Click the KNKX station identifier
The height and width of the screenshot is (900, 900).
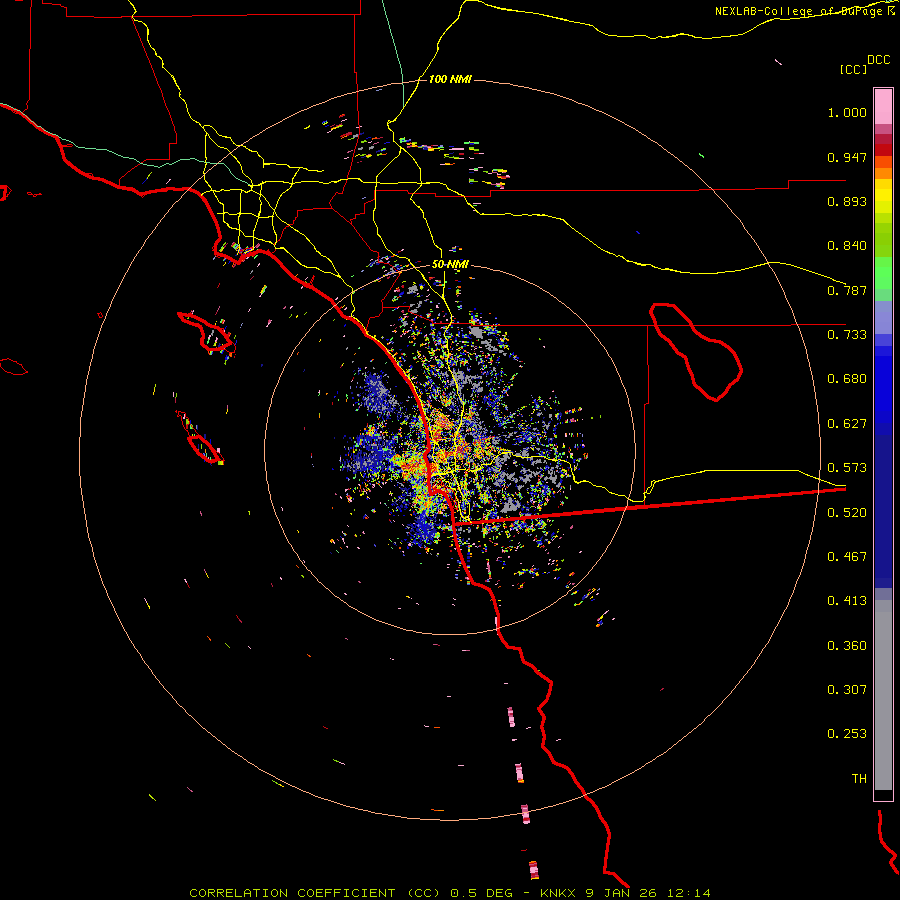point(556,893)
